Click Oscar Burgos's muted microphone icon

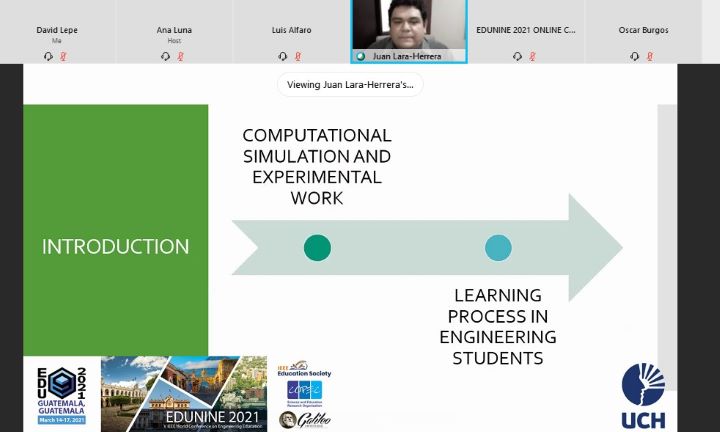pyautogui.click(x=650, y=57)
